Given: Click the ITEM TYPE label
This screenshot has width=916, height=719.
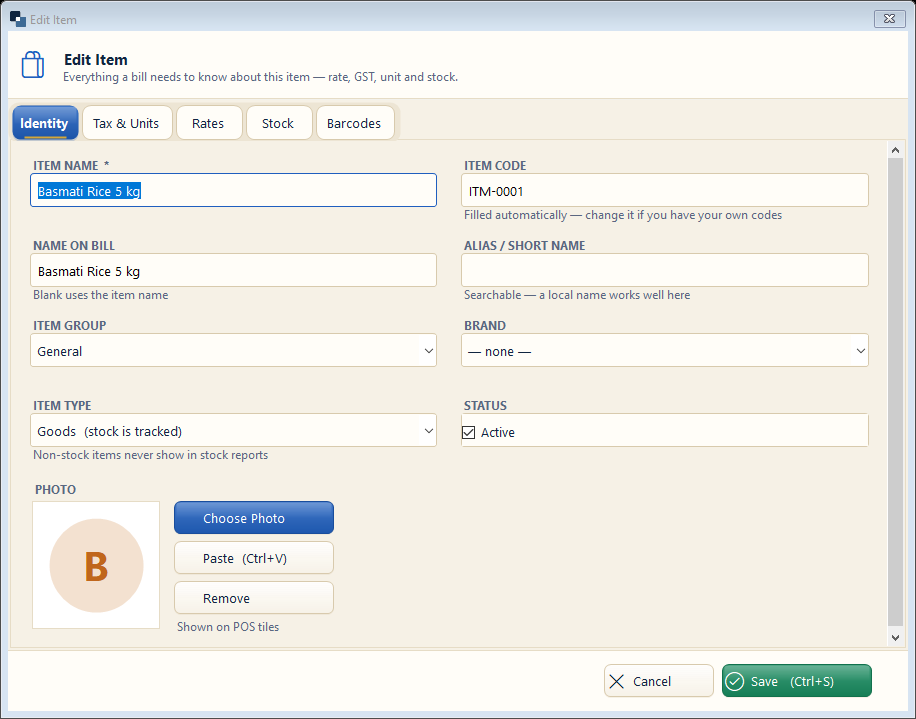Looking at the screenshot, I should coord(63,405).
